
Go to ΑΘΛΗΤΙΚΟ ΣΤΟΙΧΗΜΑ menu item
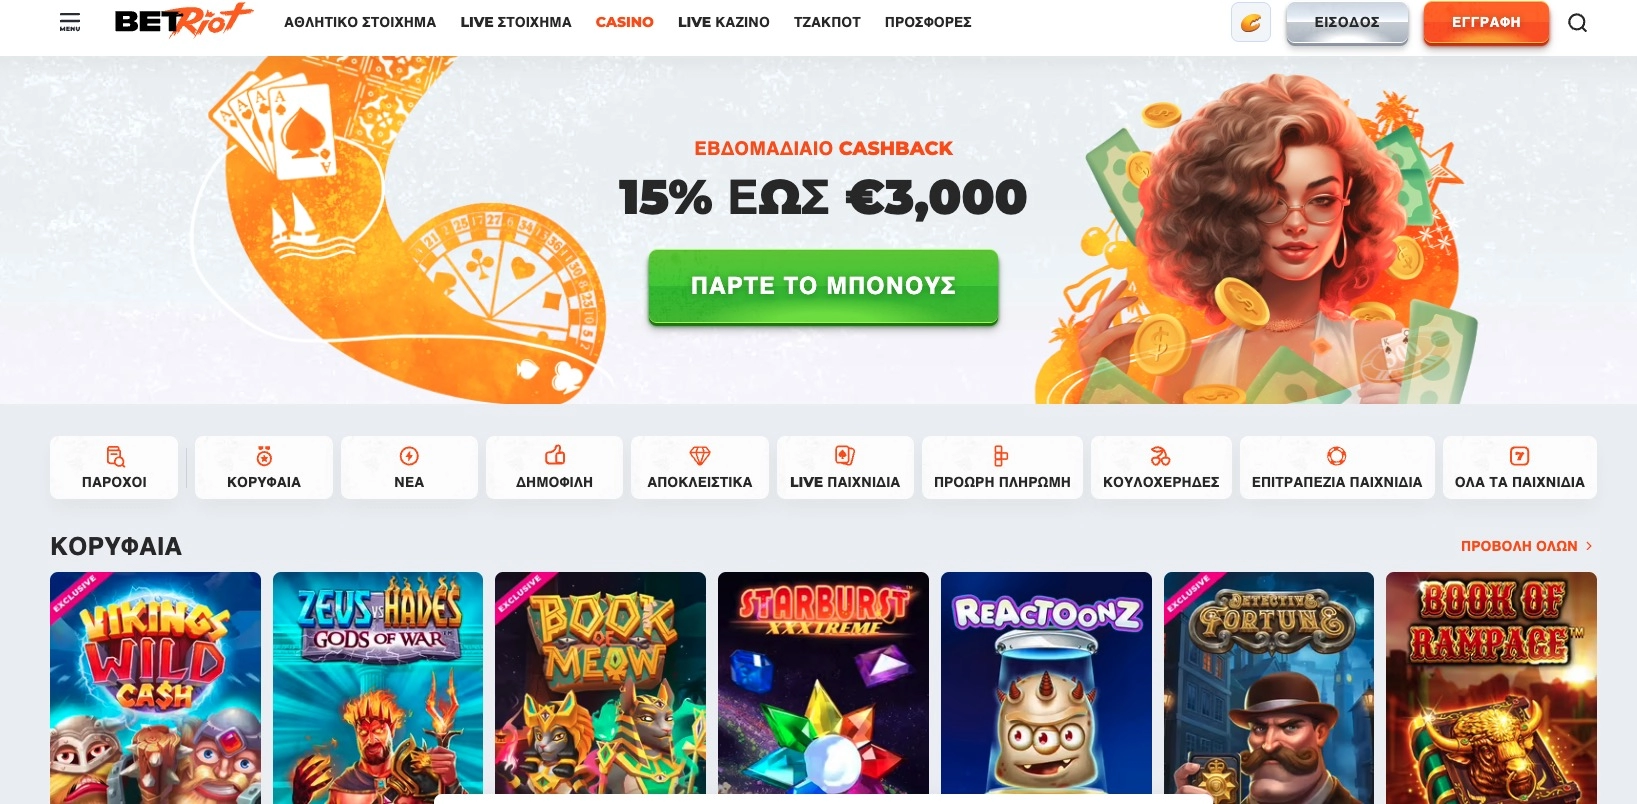pos(360,22)
